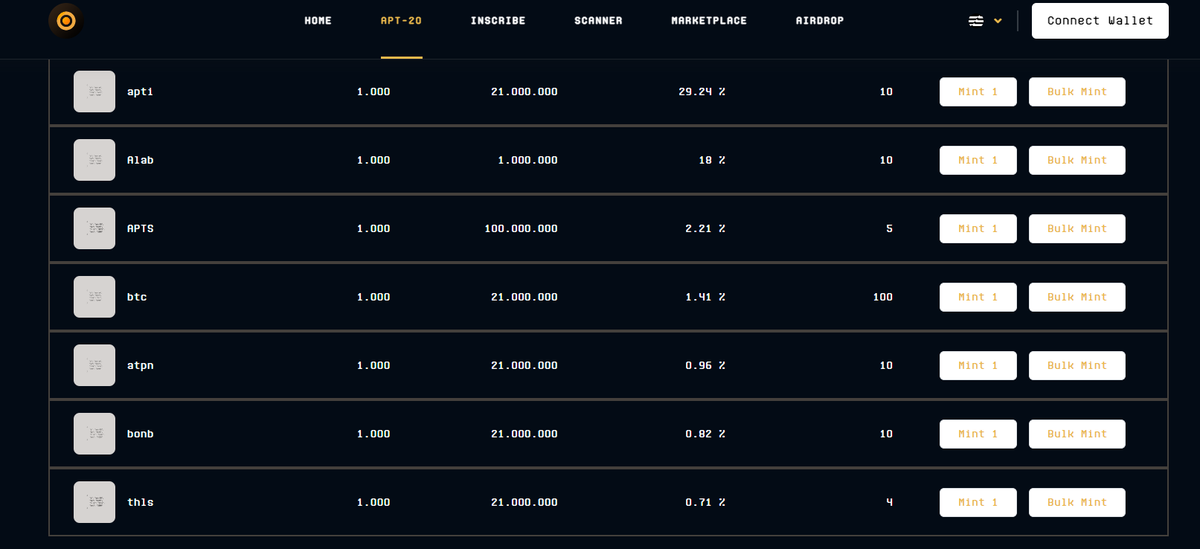The image size is (1200, 549).
Task: Mint 1 of the thls token
Action: pos(978,502)
